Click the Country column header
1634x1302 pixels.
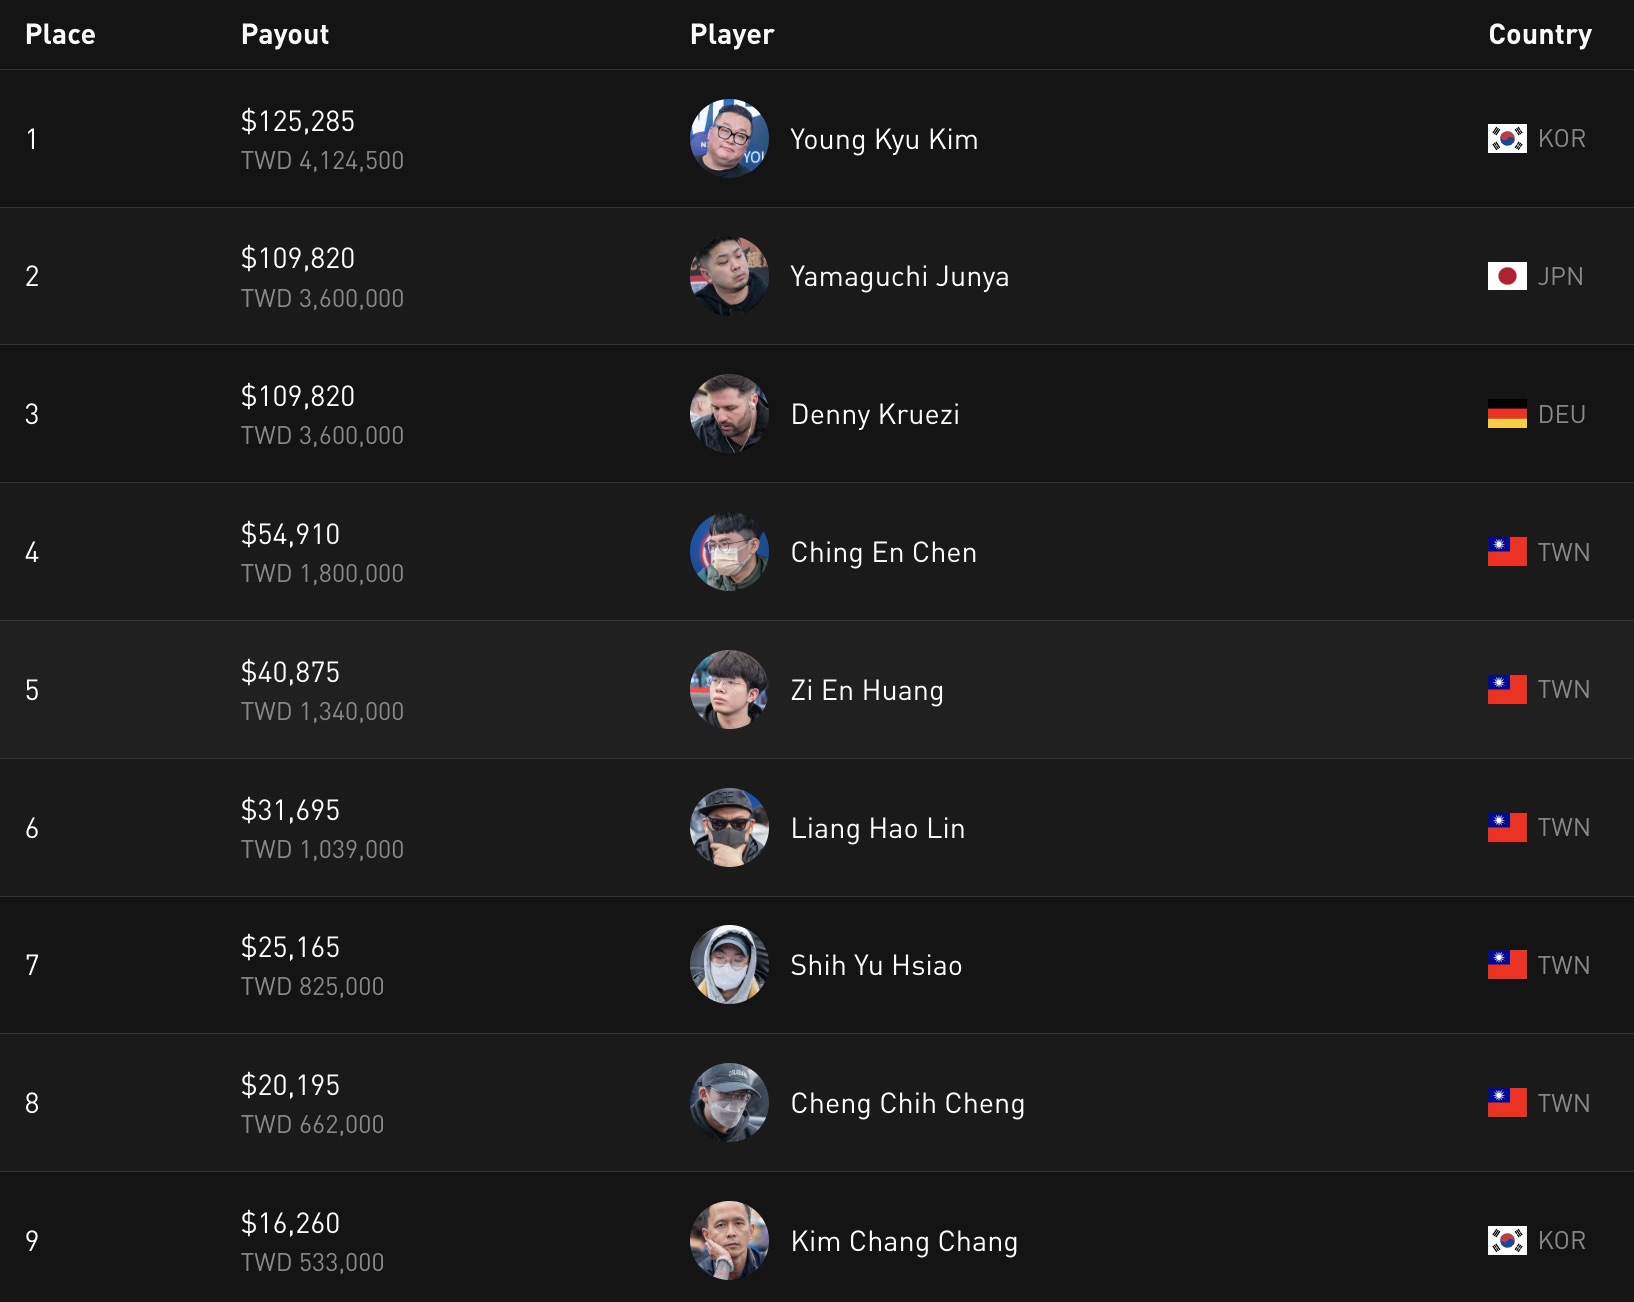1539,35
